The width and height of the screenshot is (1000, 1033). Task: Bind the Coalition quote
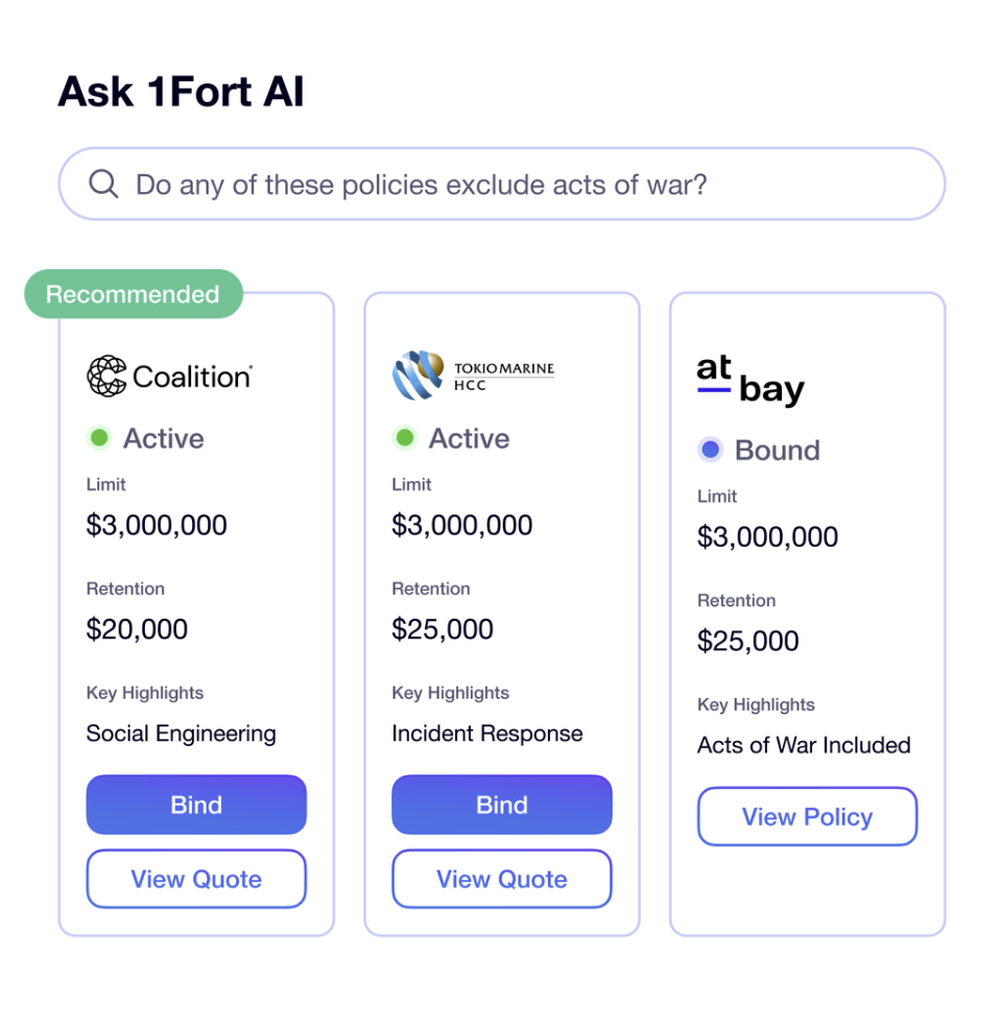196,804
